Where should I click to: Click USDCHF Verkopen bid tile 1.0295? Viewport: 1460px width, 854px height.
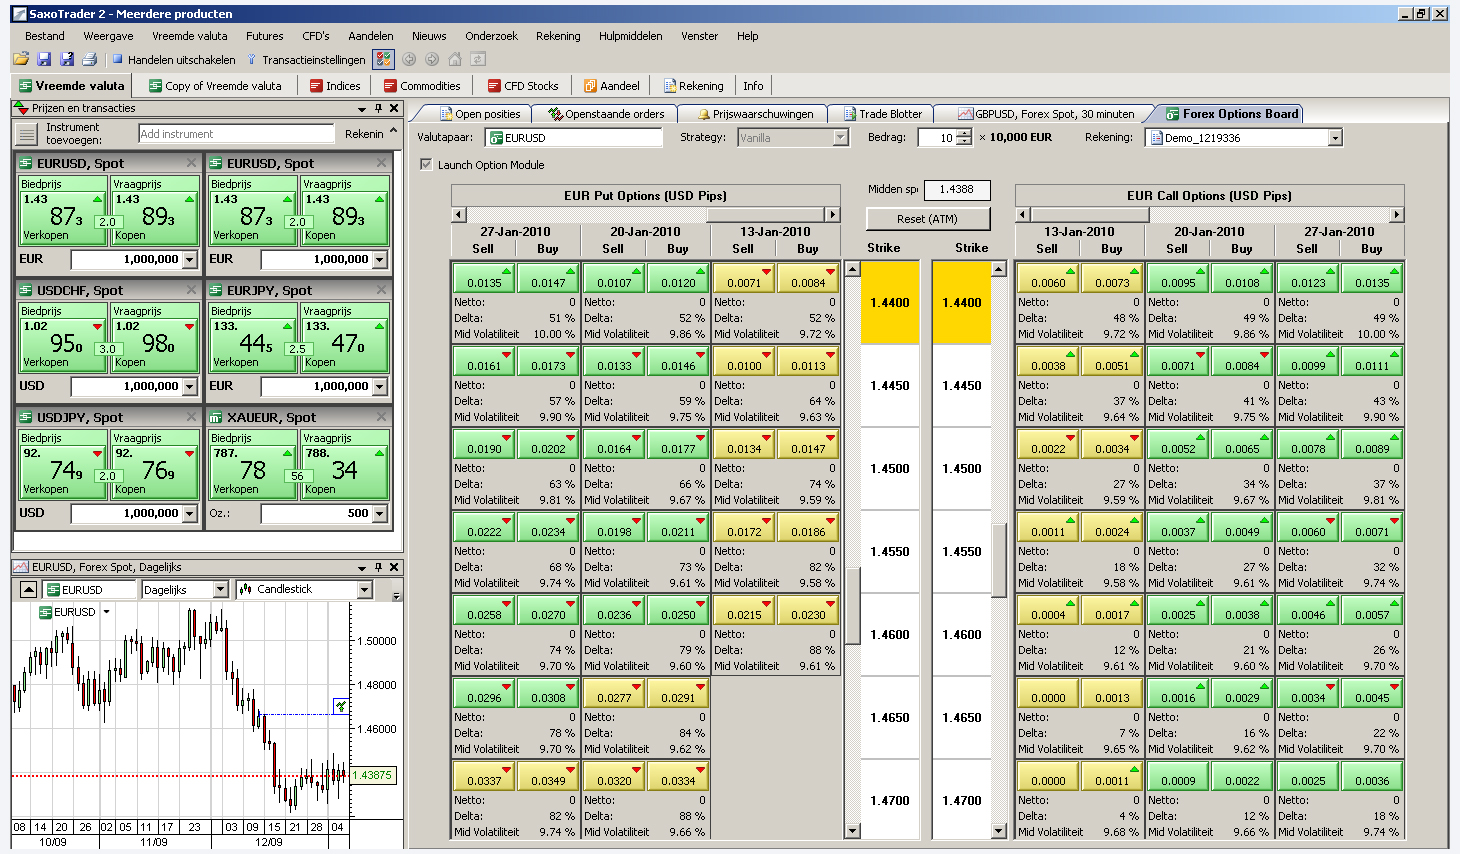click(62, 337)
